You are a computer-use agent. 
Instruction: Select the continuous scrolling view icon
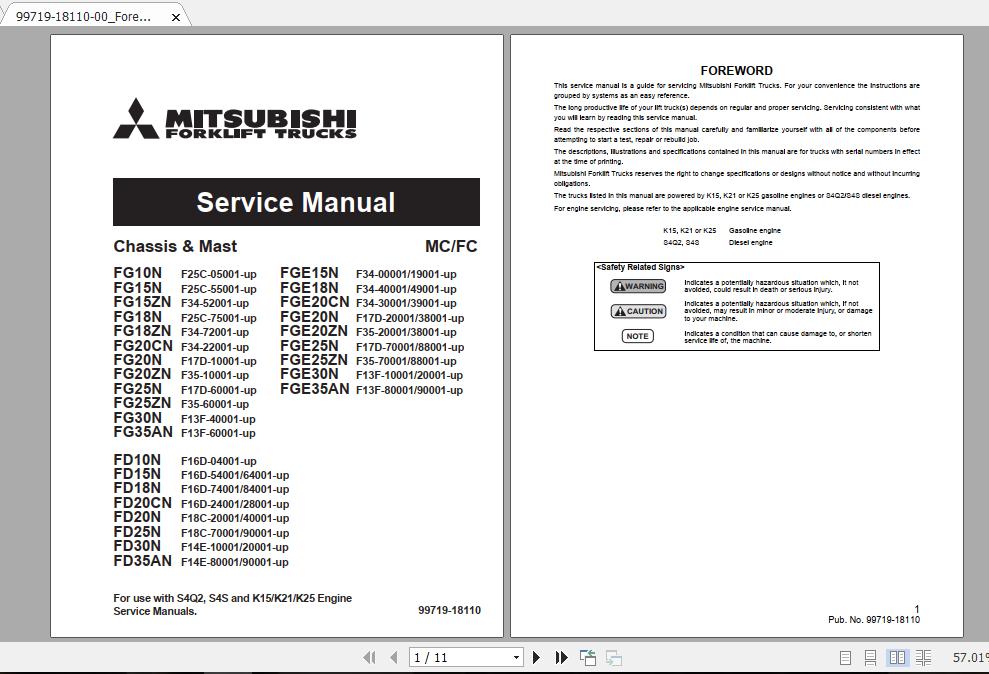click(x=869, y=658)
